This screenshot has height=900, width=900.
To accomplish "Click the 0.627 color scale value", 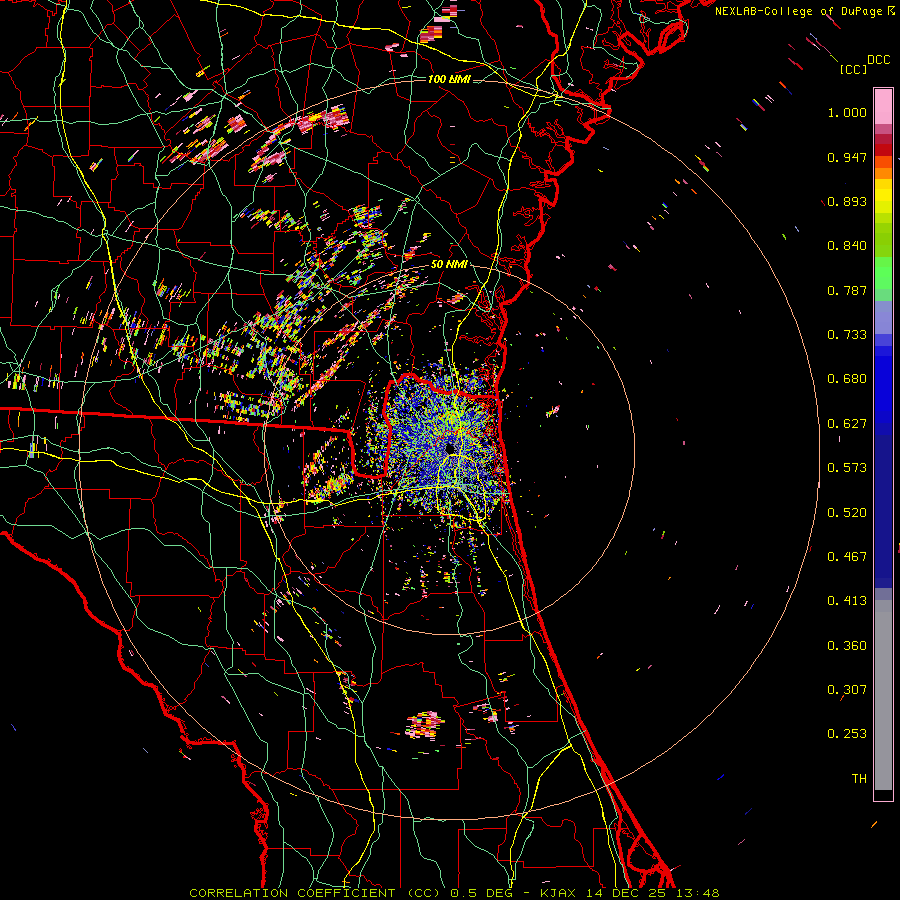I will 847,424.
